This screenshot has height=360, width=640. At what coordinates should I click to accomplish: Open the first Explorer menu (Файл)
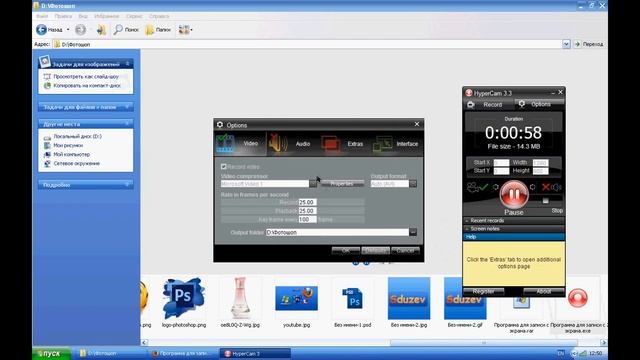pos(42,16)
